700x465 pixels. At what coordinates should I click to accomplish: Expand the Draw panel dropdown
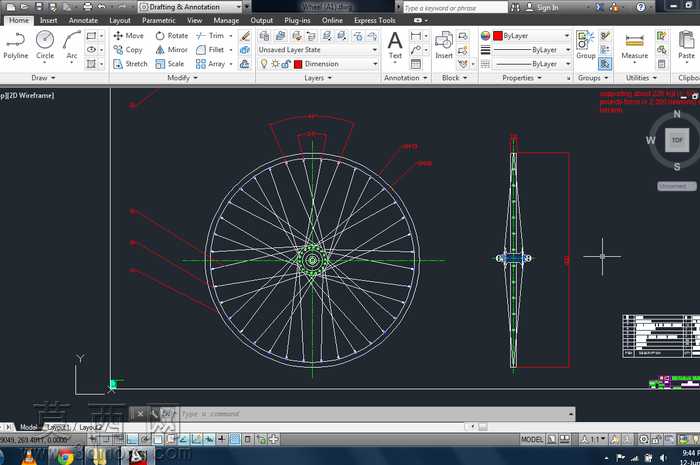pos(43,78)
